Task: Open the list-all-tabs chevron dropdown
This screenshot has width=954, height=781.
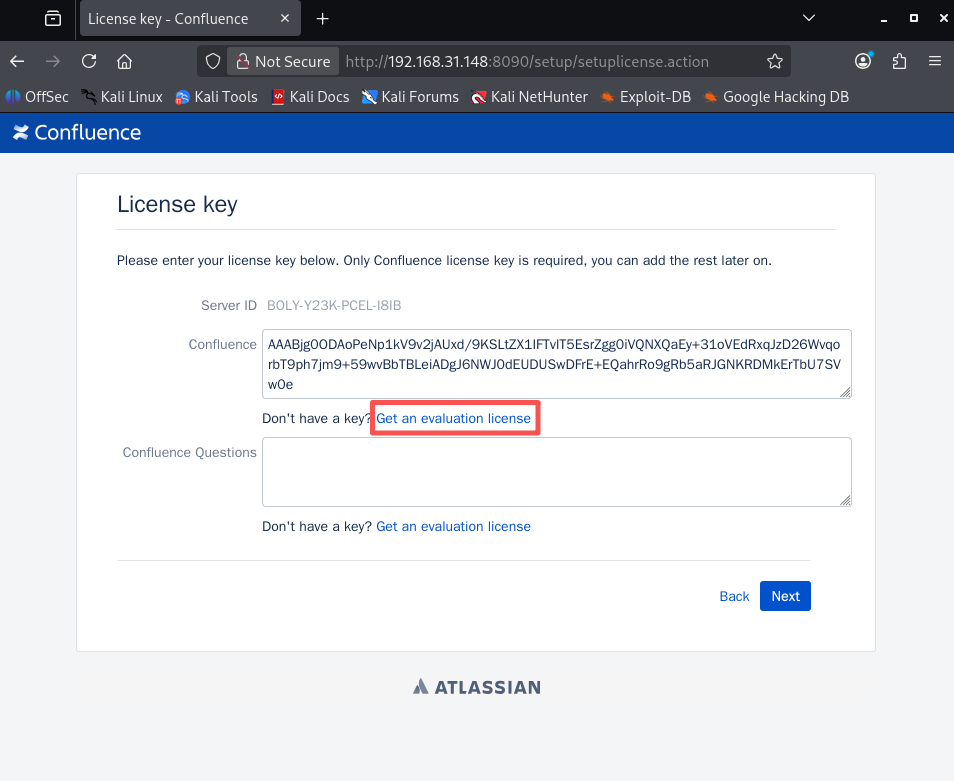Action: point(808,18)
